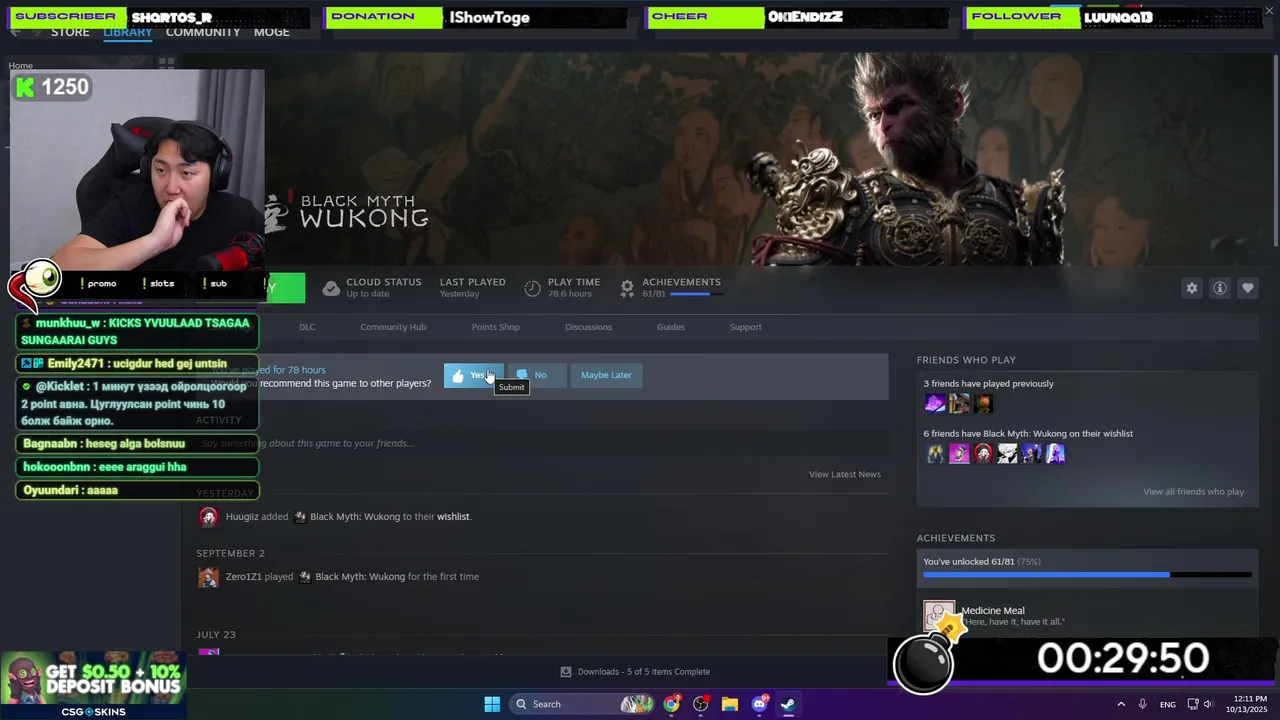Open View Latest News link
The width and height of the screenshot is (1280, 720).
click(x=845, y=474)
